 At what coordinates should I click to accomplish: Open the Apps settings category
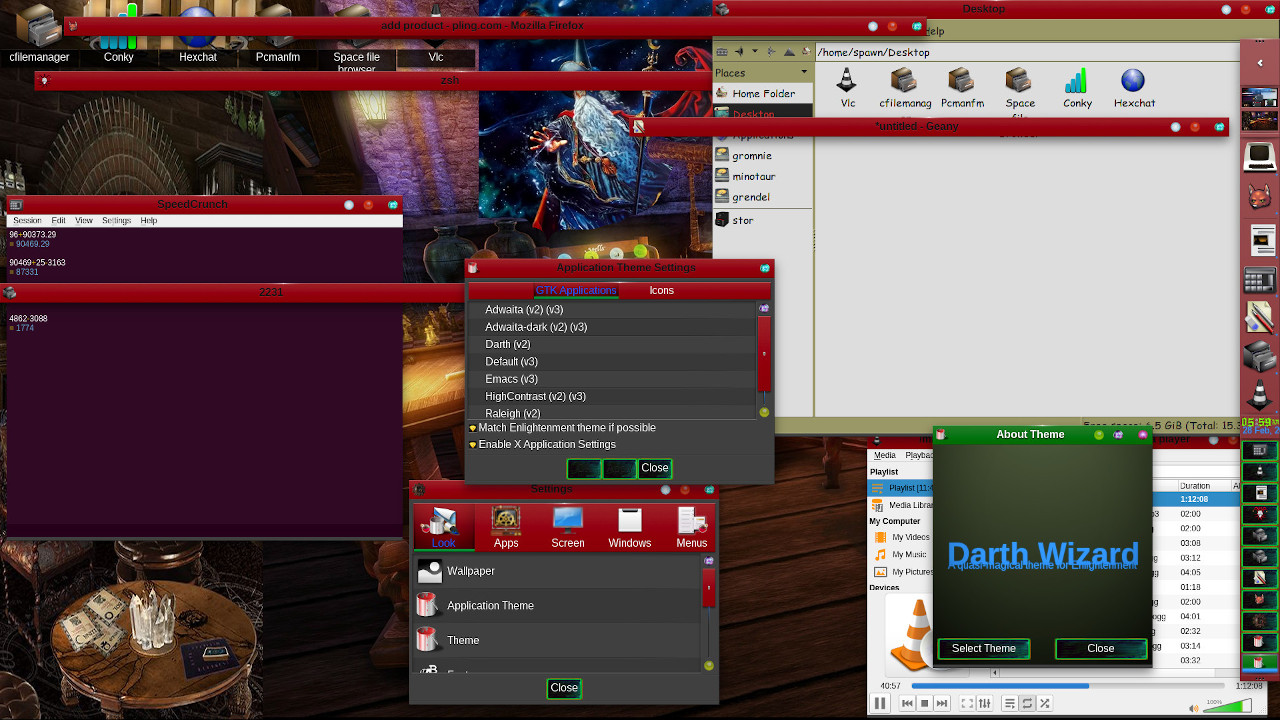tap(506, 527)
